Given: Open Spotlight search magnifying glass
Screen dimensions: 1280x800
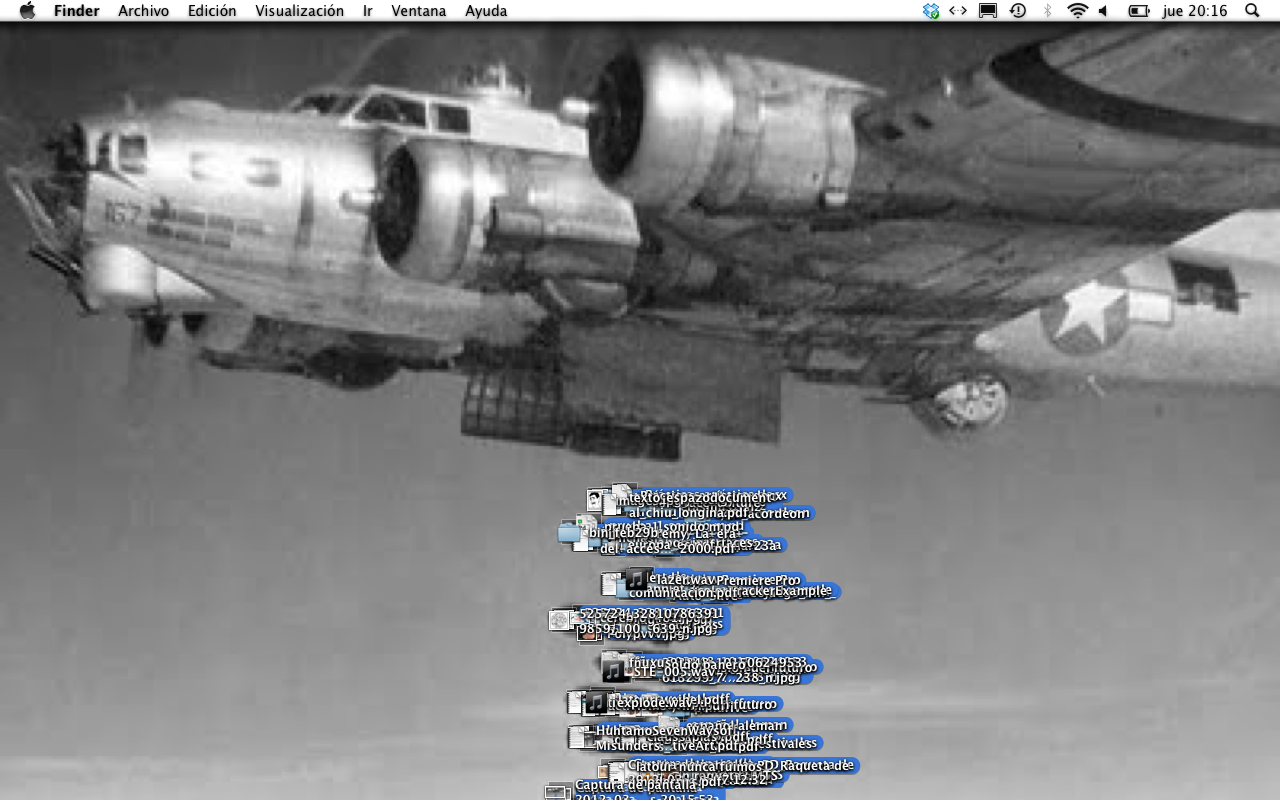Looking at the screenshot, I should tap(1252, 11).
